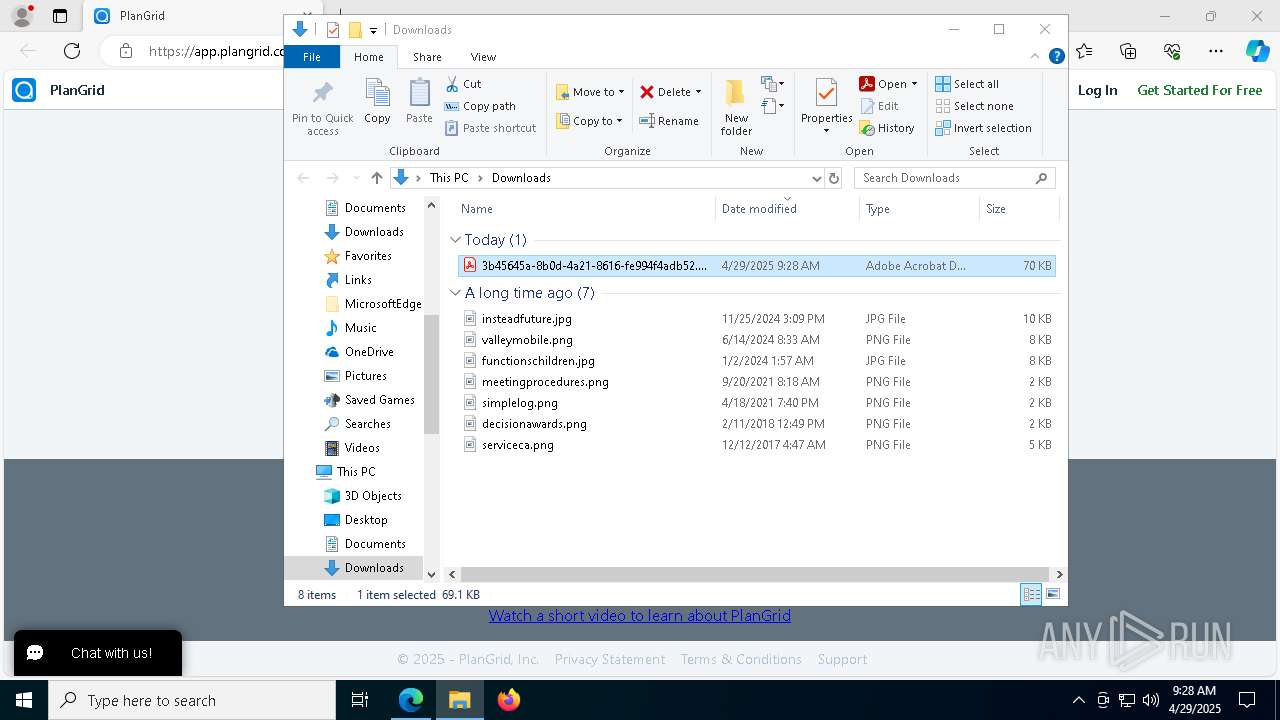
Task: Collapse the Today group
Action: pyautogui.click(x=455, y=240)
